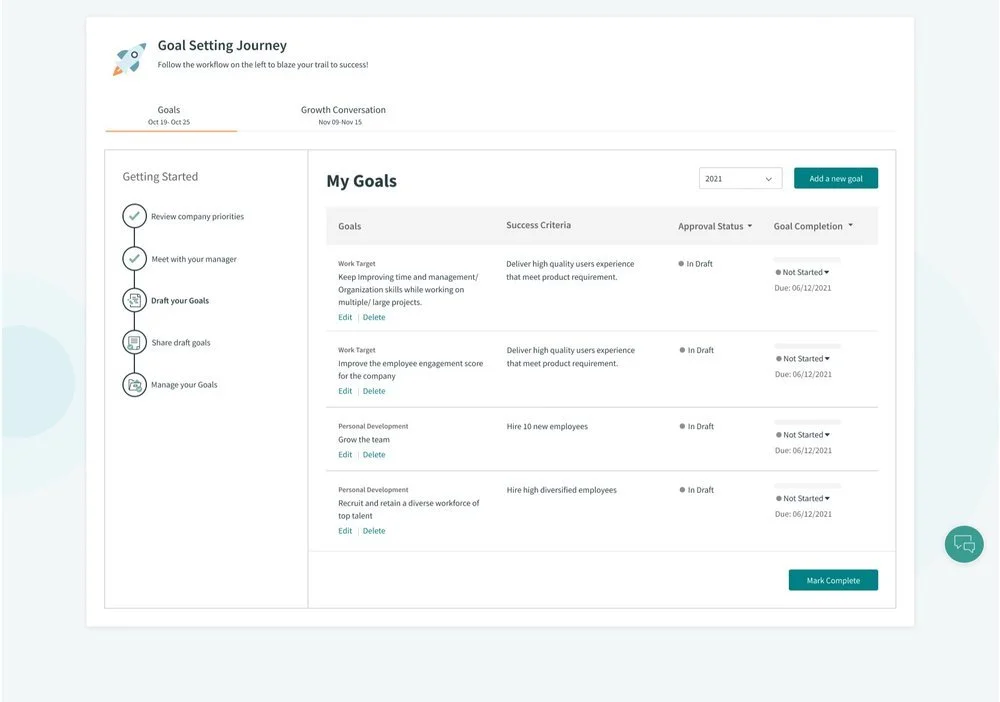Select the Draft your Goals step label
Screen dimensions: 1000x702
tap(180, 300)
